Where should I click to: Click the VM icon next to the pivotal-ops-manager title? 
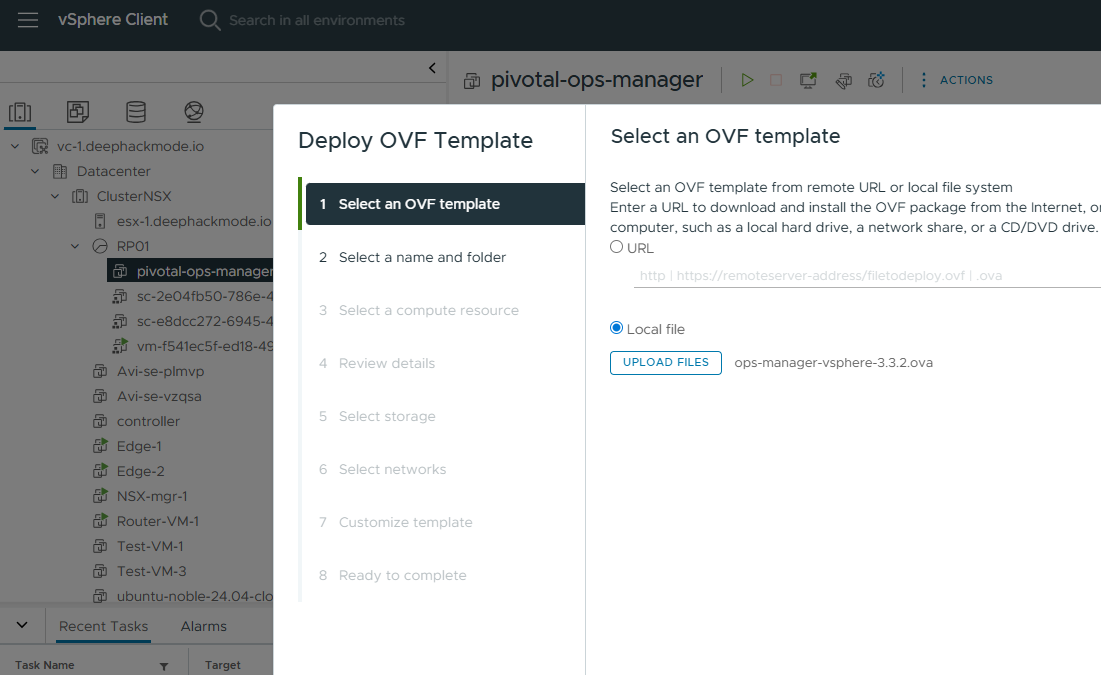pyautogui.click(x=472, y=81)
